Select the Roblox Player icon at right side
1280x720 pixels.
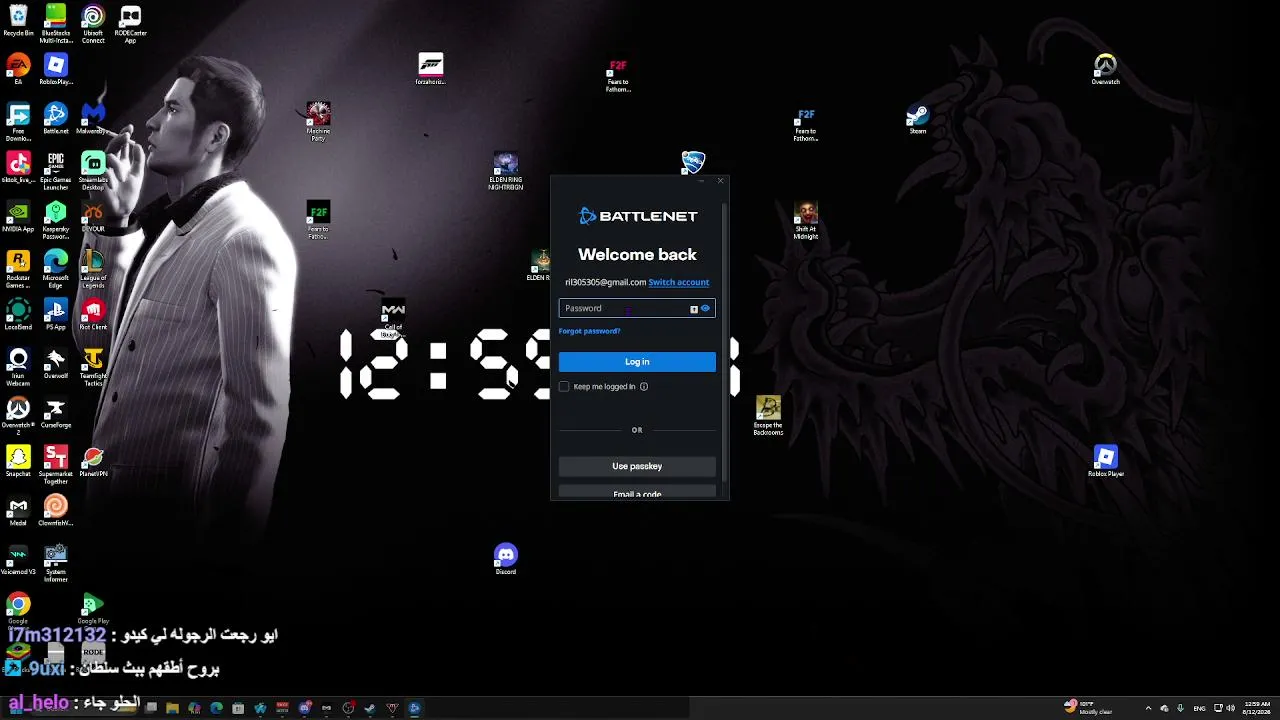point(1105,461)
